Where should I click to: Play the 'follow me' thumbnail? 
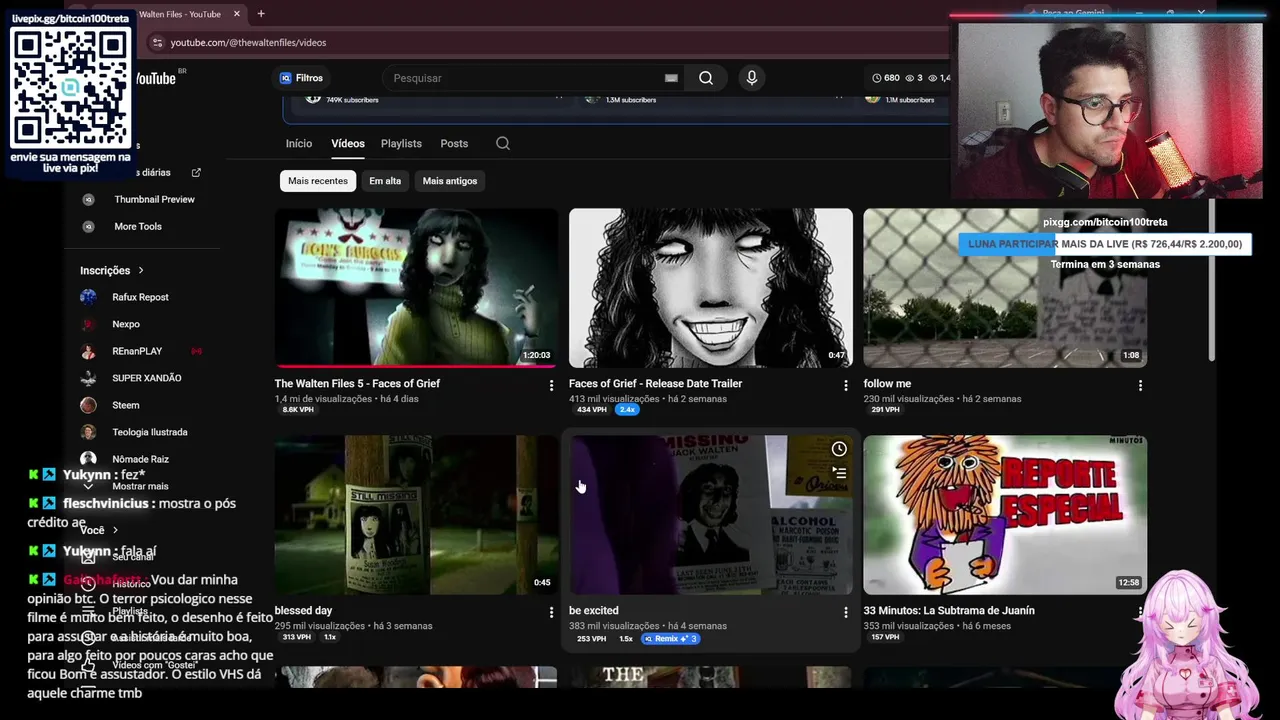pyautogui.click(x=1005, y=288)
